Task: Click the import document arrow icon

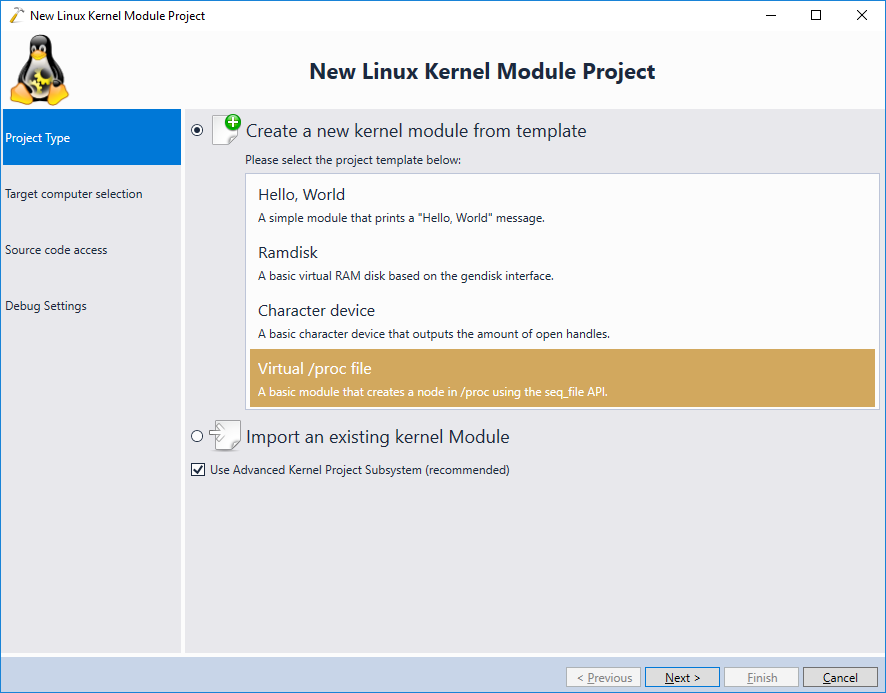Action: pos(225,435)
